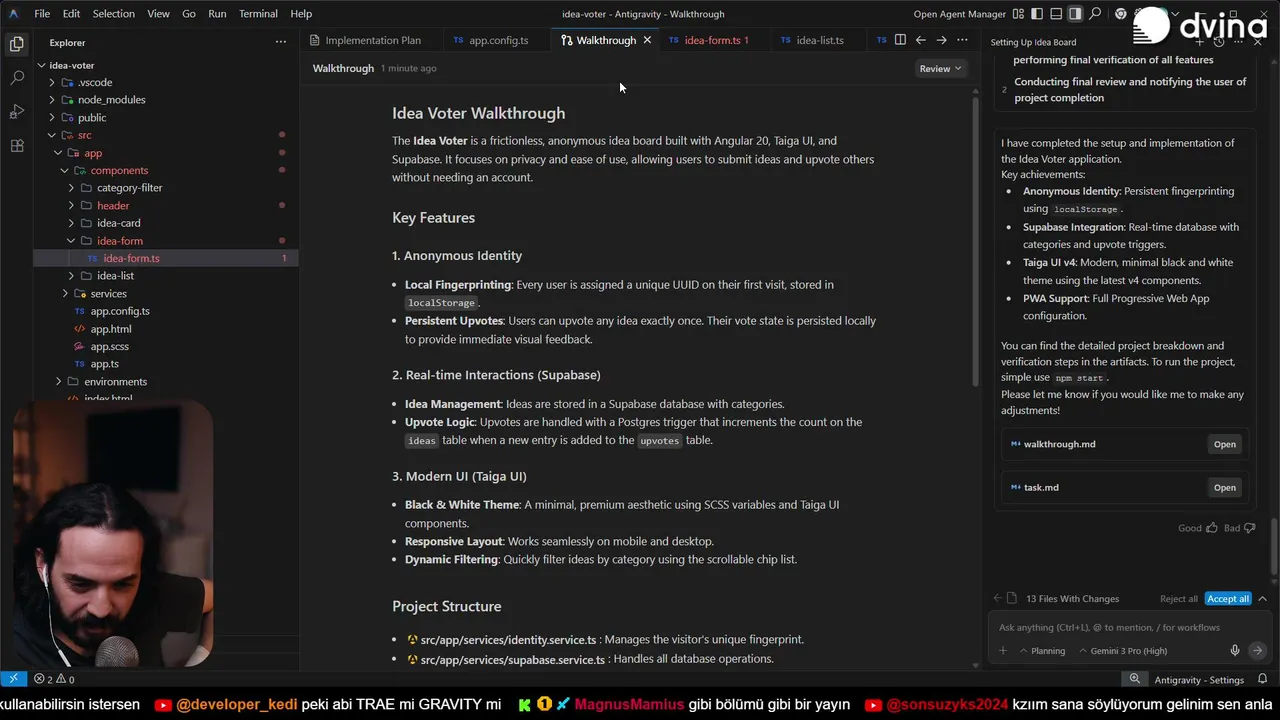Open the Chrome browser icon in title bar
The height and width of the screenshot is (720, 1280).
pos(1120,14)
